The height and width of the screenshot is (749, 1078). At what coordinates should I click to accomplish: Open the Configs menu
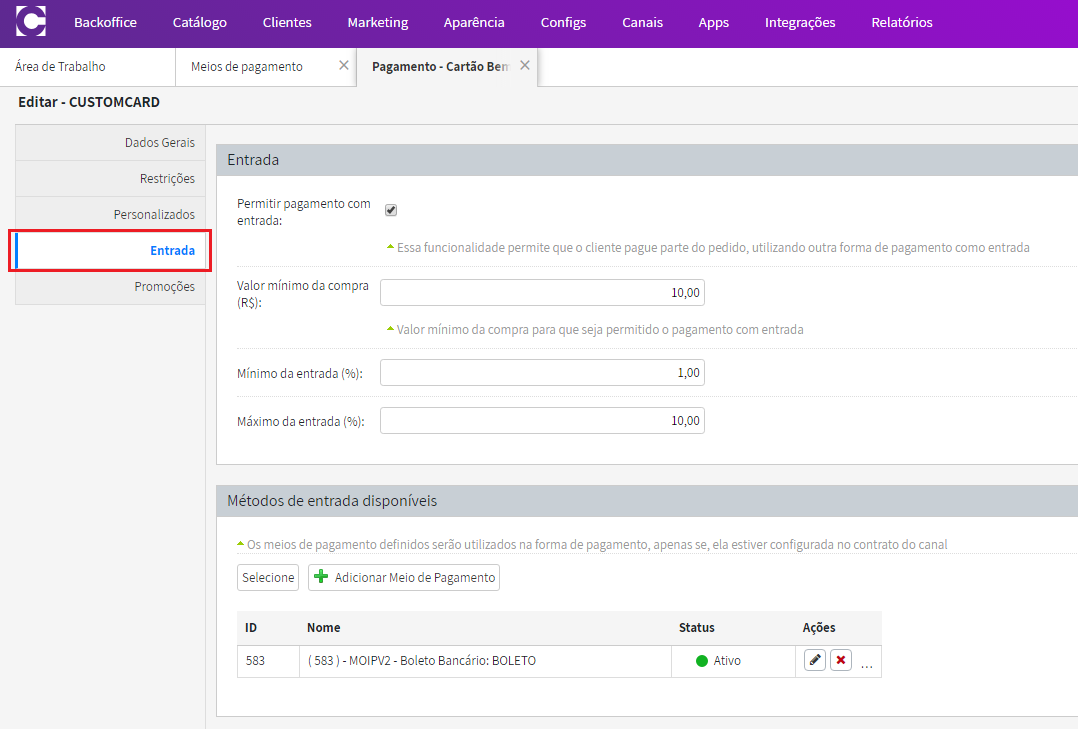[563, 23]
